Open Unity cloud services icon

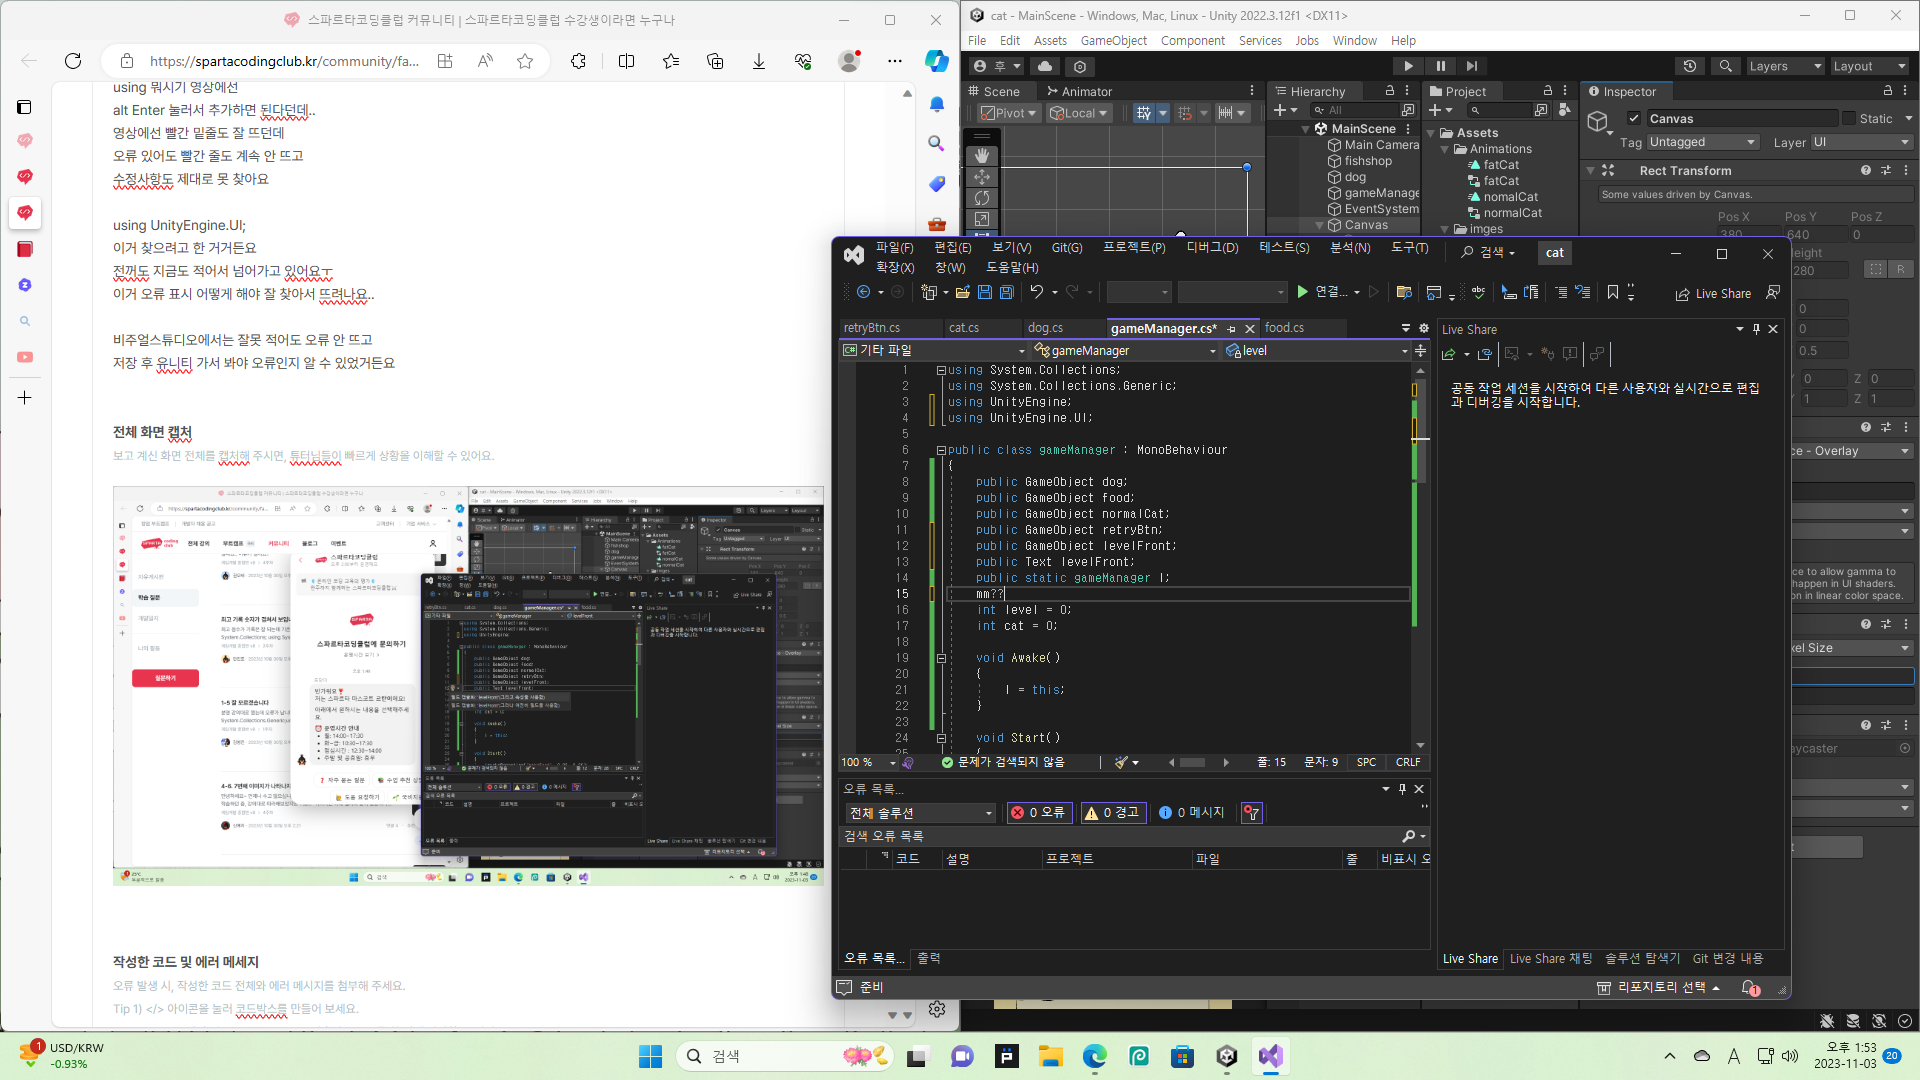(x=1045, y=66)
